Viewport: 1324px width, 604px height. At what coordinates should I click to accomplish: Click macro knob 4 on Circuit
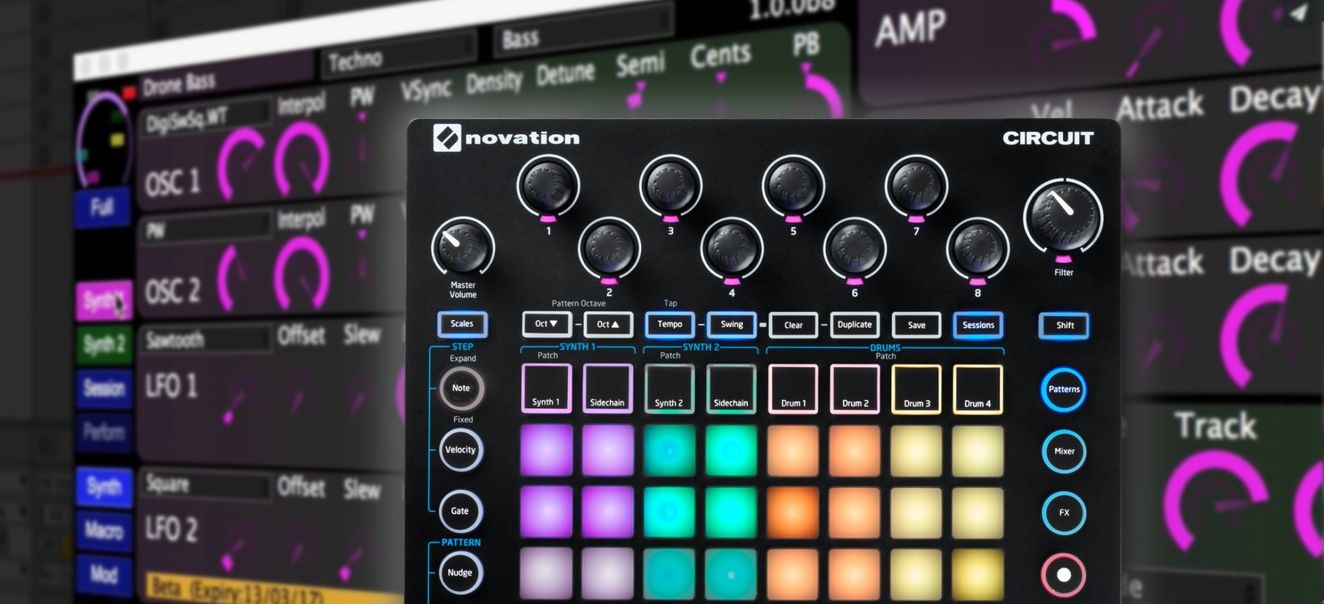732,249
